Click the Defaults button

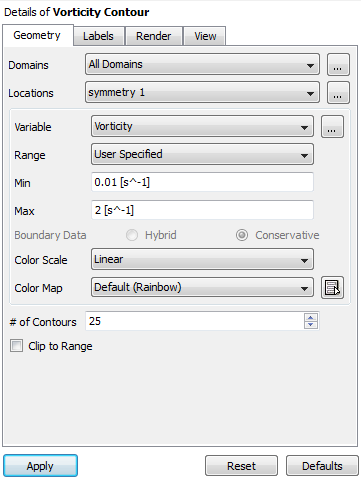[322, 466]
